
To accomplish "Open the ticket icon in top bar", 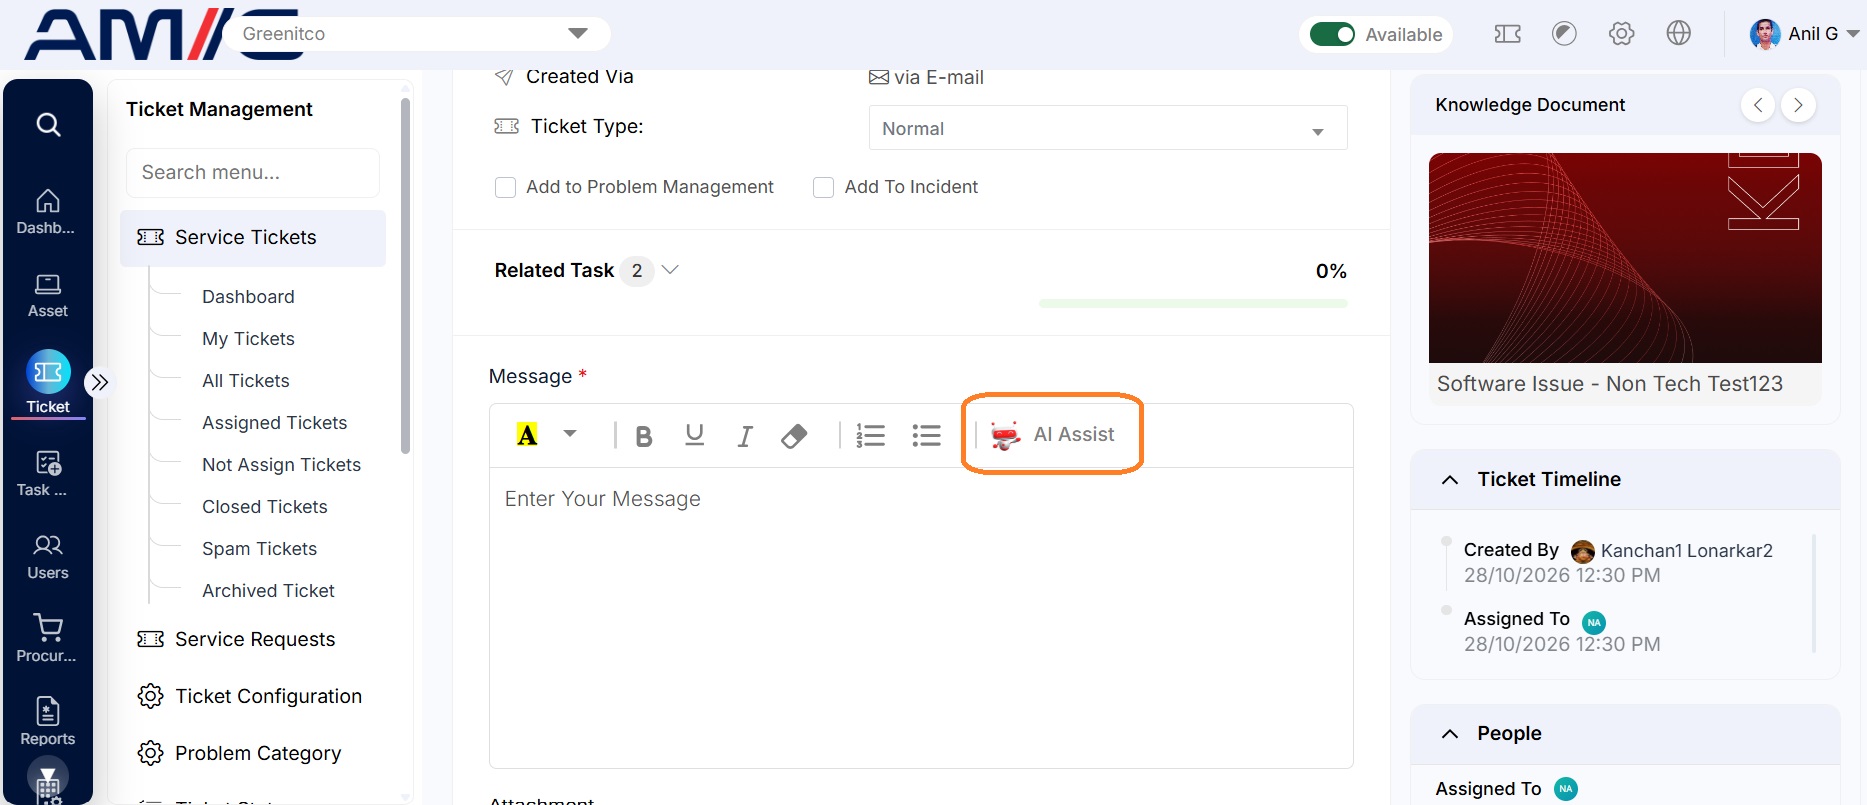I will (x=1508, y=34).
